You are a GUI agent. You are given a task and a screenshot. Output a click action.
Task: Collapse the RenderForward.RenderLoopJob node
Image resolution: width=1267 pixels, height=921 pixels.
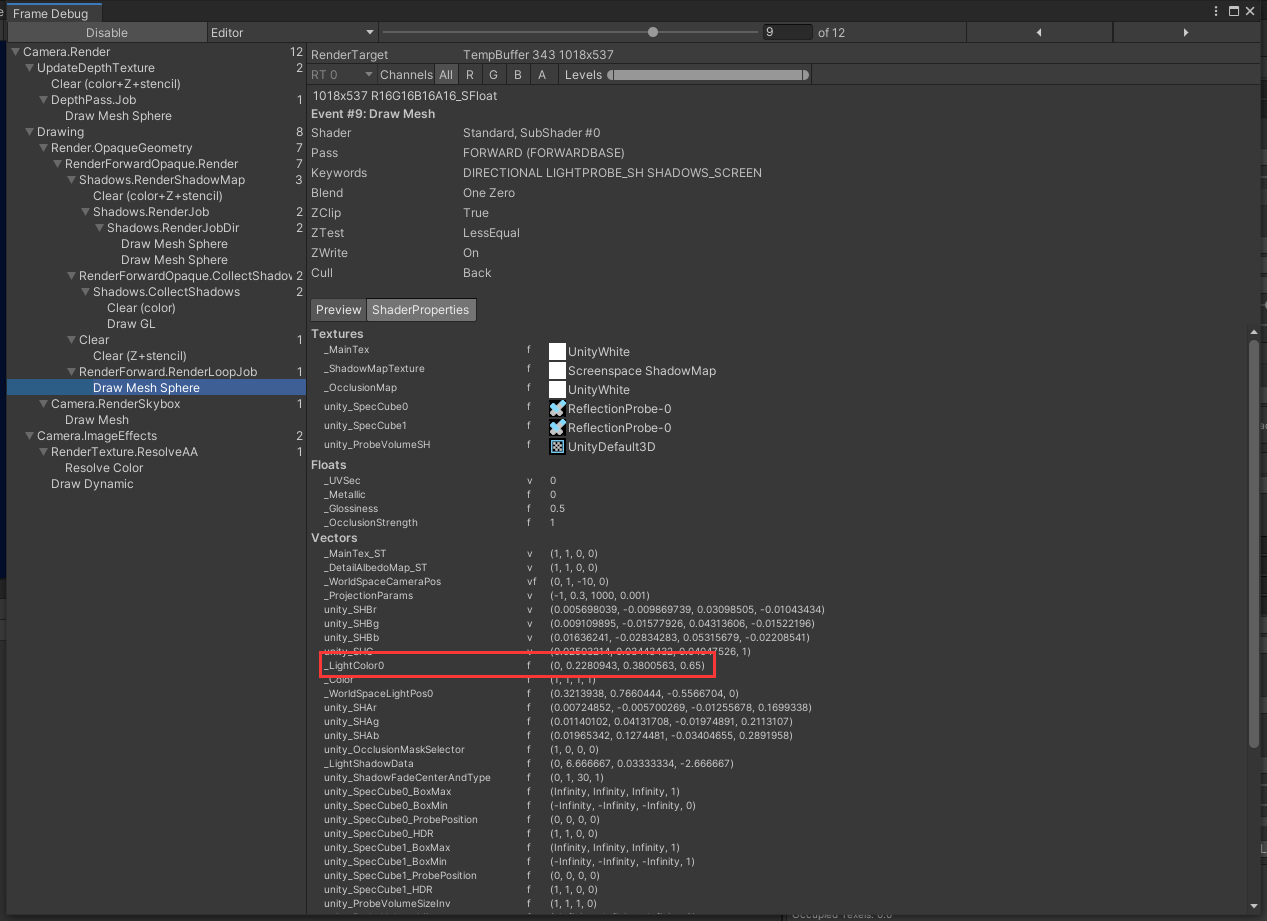click(x=71, y=372)
